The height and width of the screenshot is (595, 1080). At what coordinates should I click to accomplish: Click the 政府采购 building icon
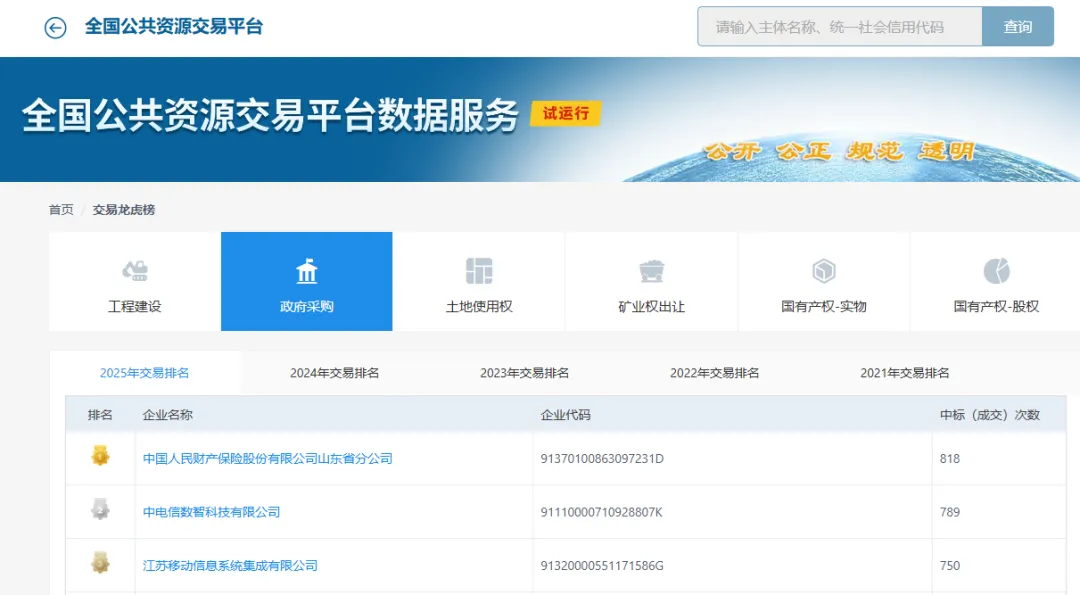coord(307,271)
